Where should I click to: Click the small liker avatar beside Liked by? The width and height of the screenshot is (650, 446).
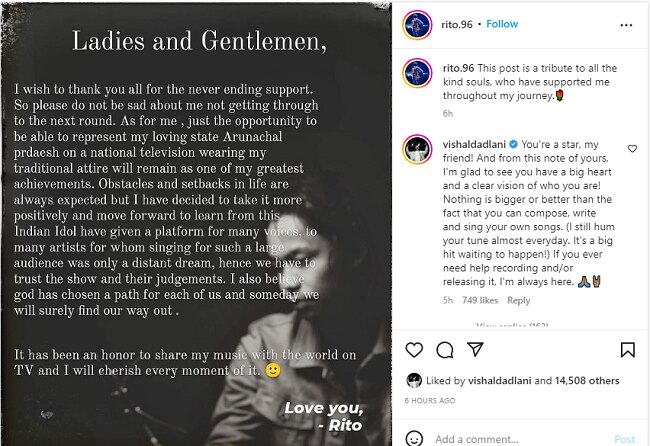413,381
